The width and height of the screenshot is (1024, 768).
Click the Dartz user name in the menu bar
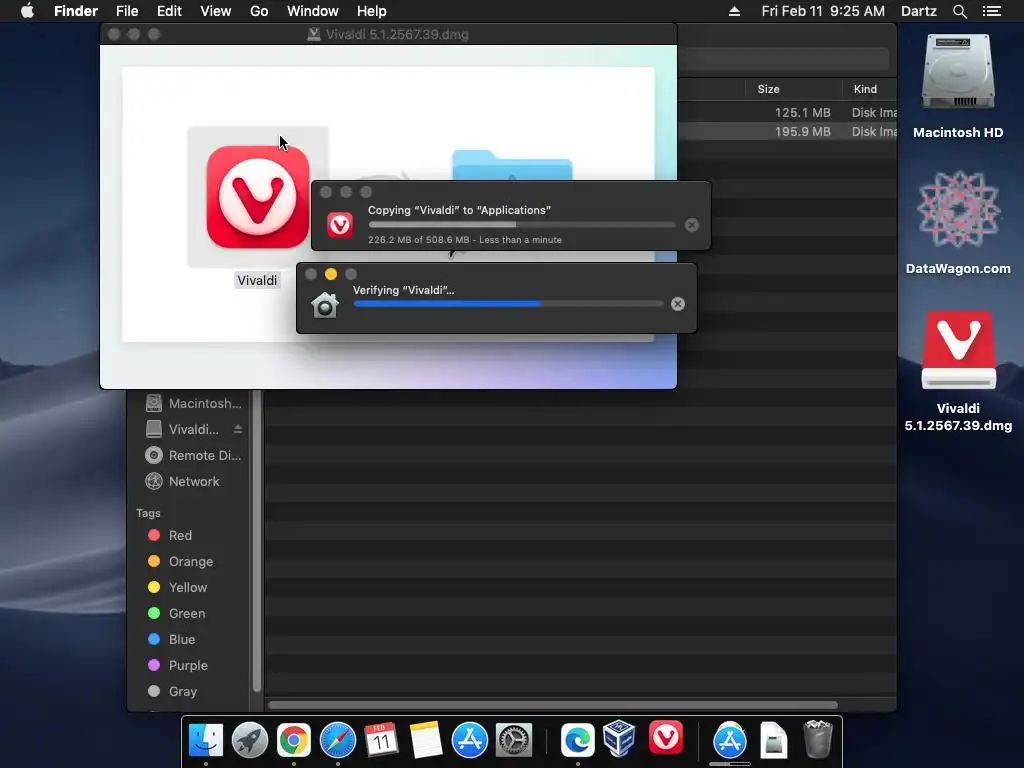coord(919,11)
